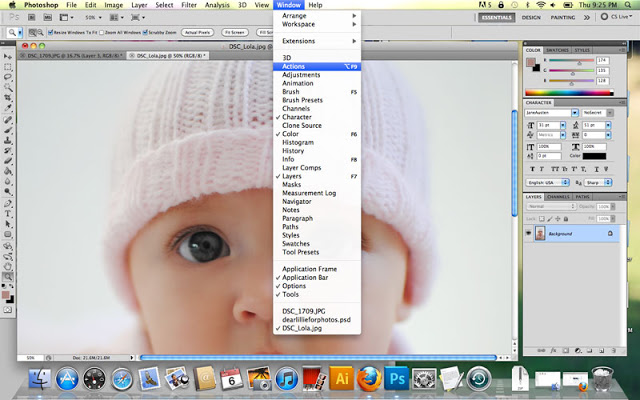Expand the Extensions submenu
This screenshot has height=400, width=640.
tap(317, 41)
